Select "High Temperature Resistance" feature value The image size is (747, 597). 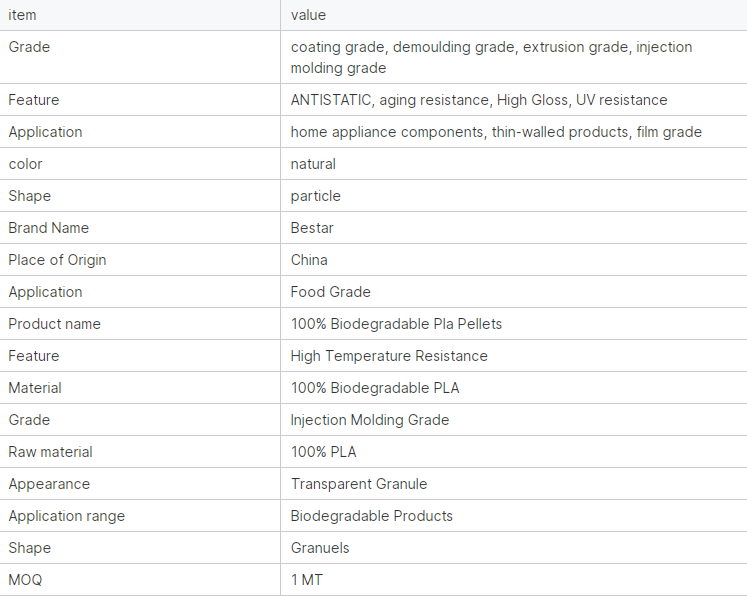(389, 356)
